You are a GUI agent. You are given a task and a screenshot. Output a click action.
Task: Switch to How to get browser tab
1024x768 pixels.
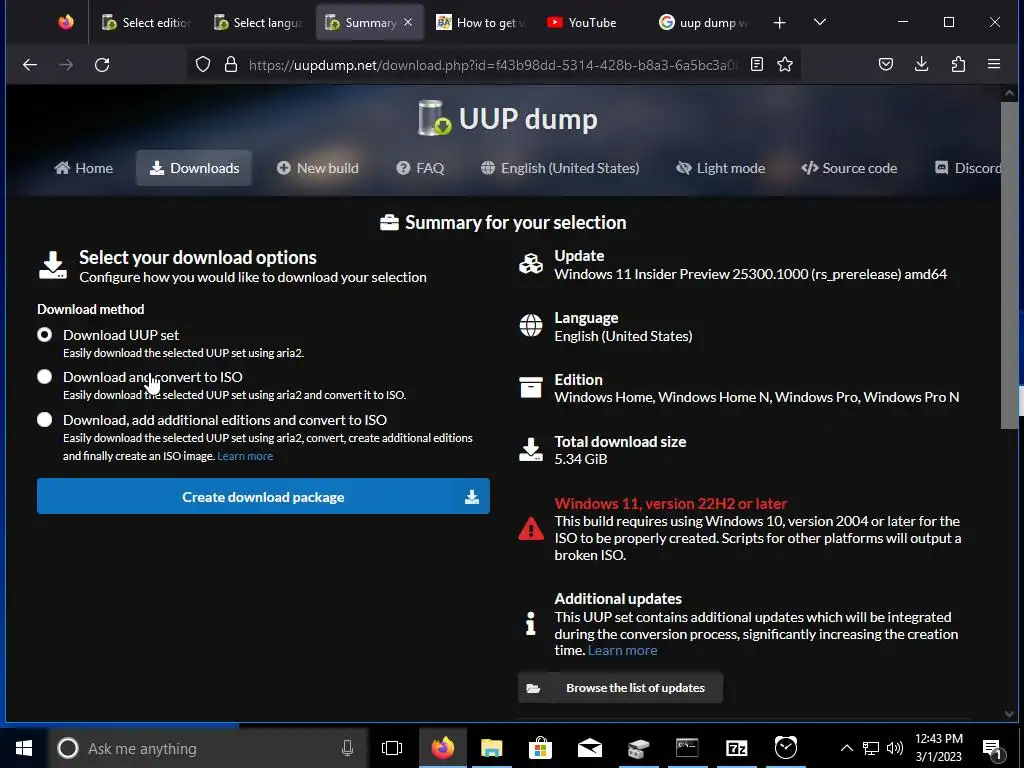tap(481, 23)
